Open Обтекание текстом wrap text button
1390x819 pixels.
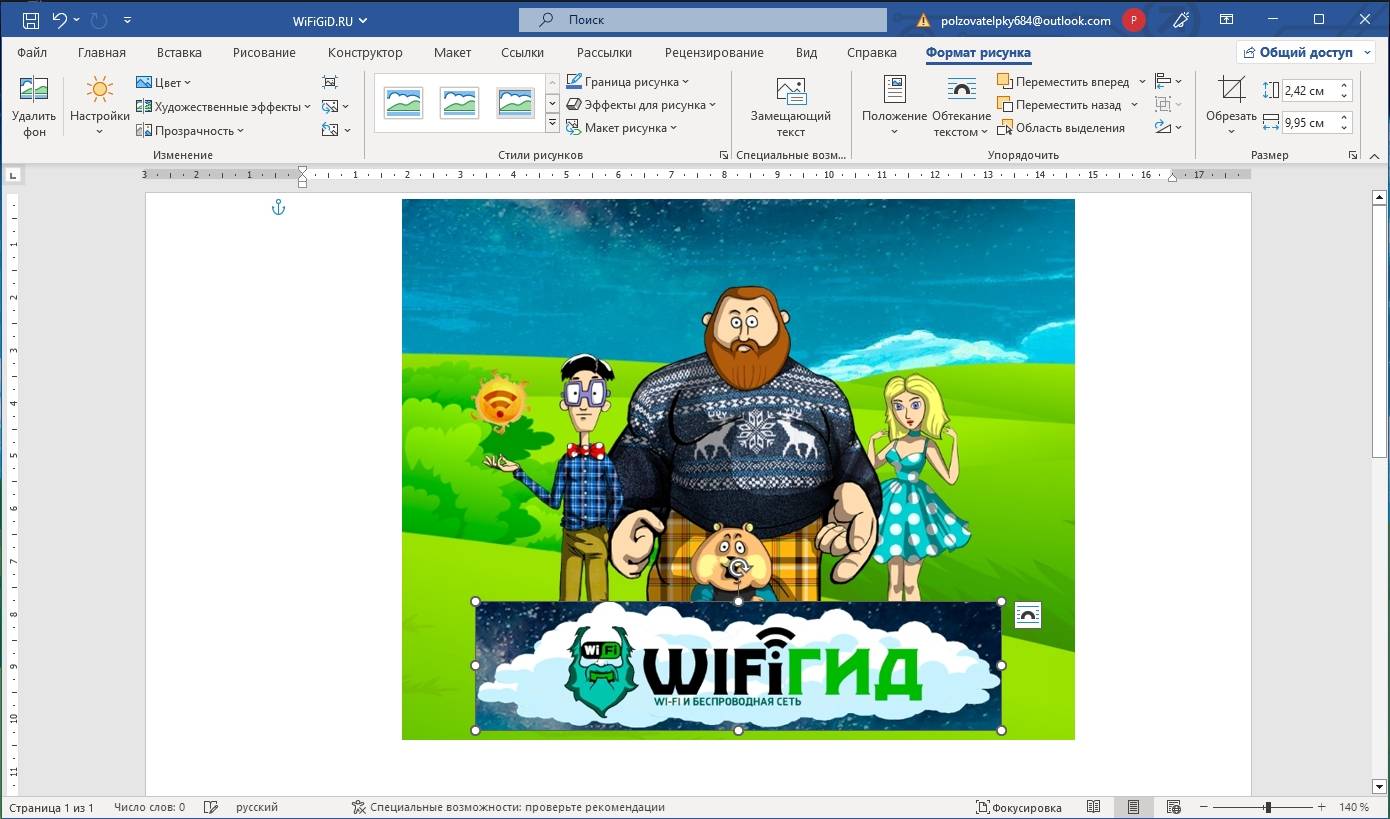click(x=961, y=107)
